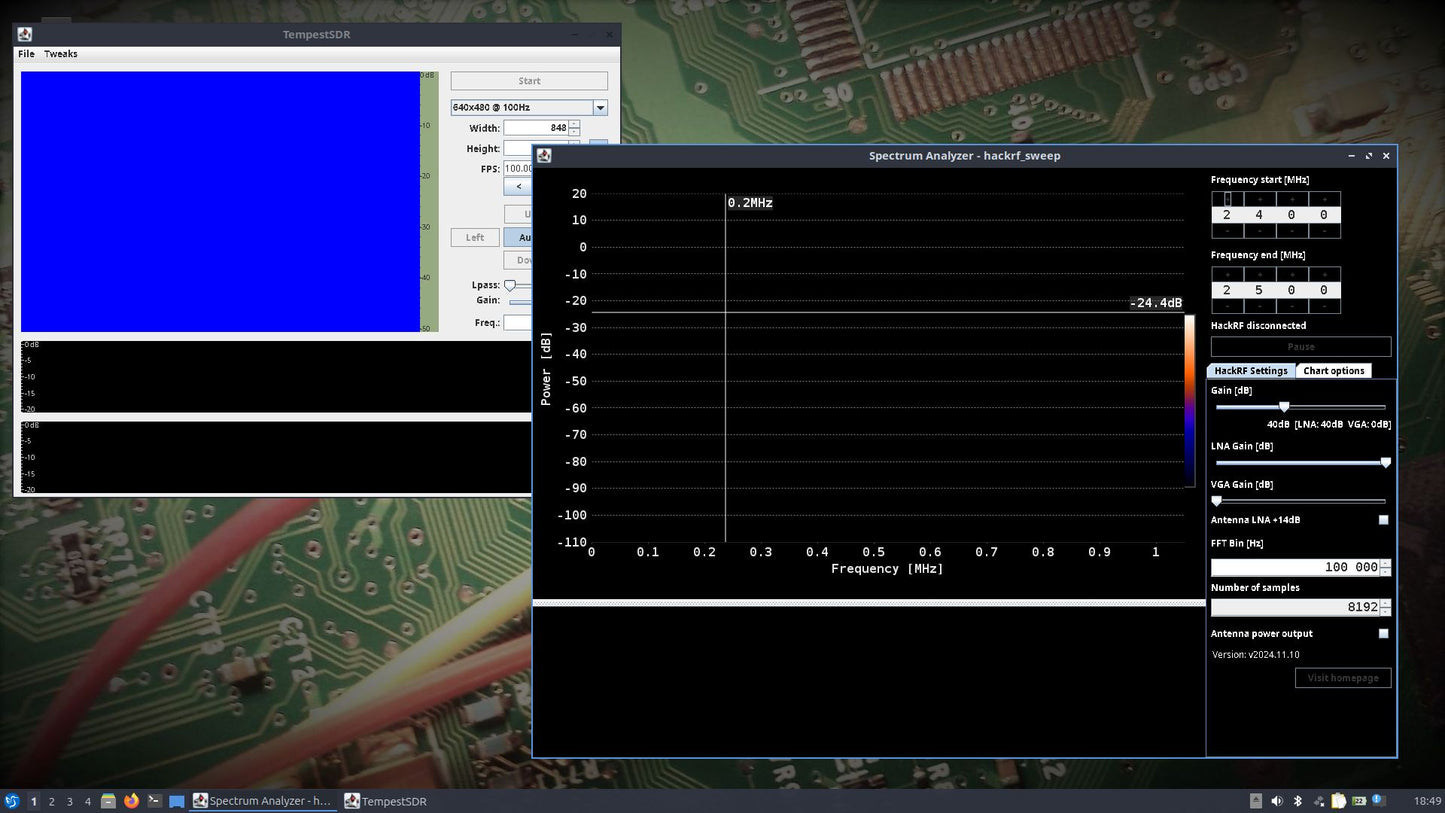Image resolution: width=1445 pixels, height=813 pixels.
Task: Click the Number of samples field
Action: (1295, 607)
